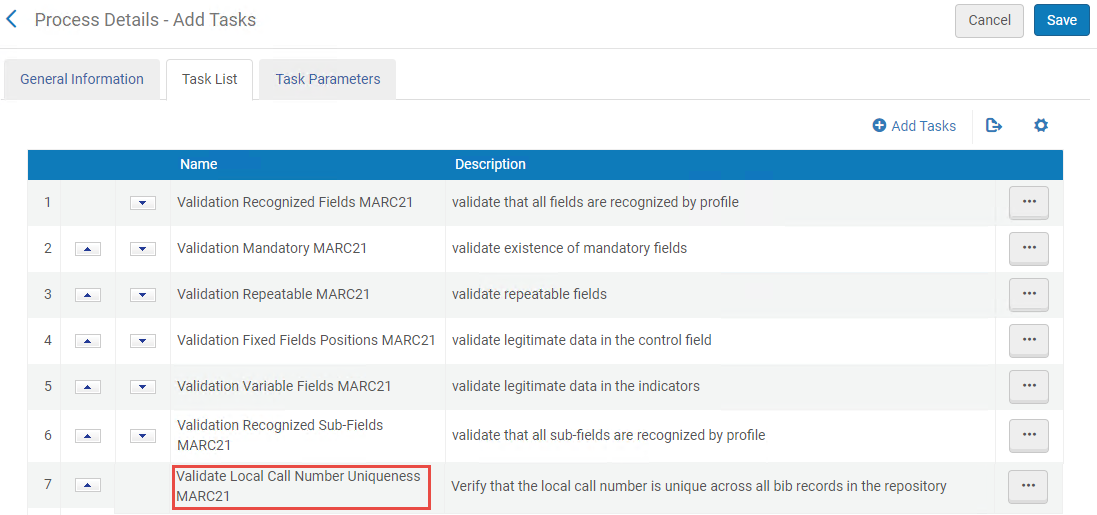The image size is (1097, 515).
Task: Move Validation Fixed Fields Positions up
Action: click(x=87, y=341)
